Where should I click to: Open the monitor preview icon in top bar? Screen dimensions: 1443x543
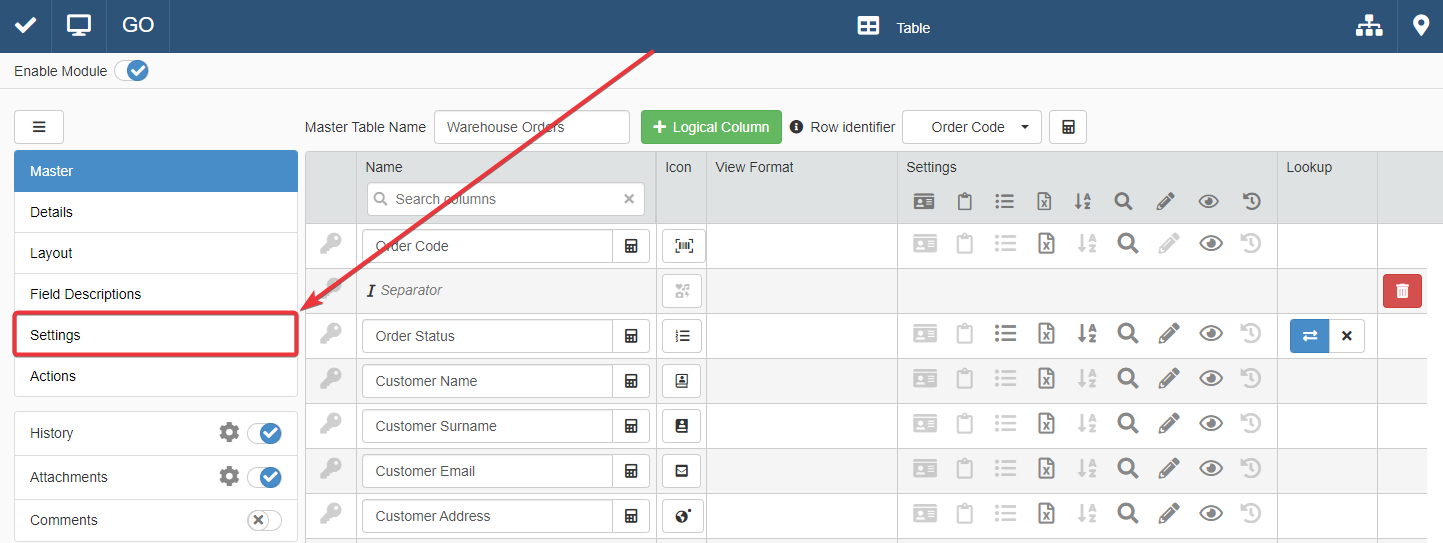click(79, 26)
